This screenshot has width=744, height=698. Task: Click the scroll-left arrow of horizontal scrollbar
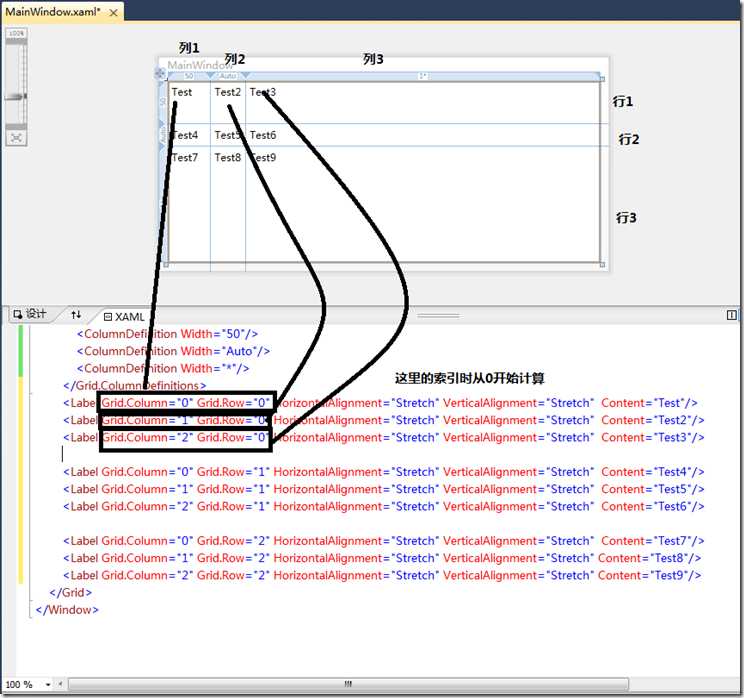(60, 684)
